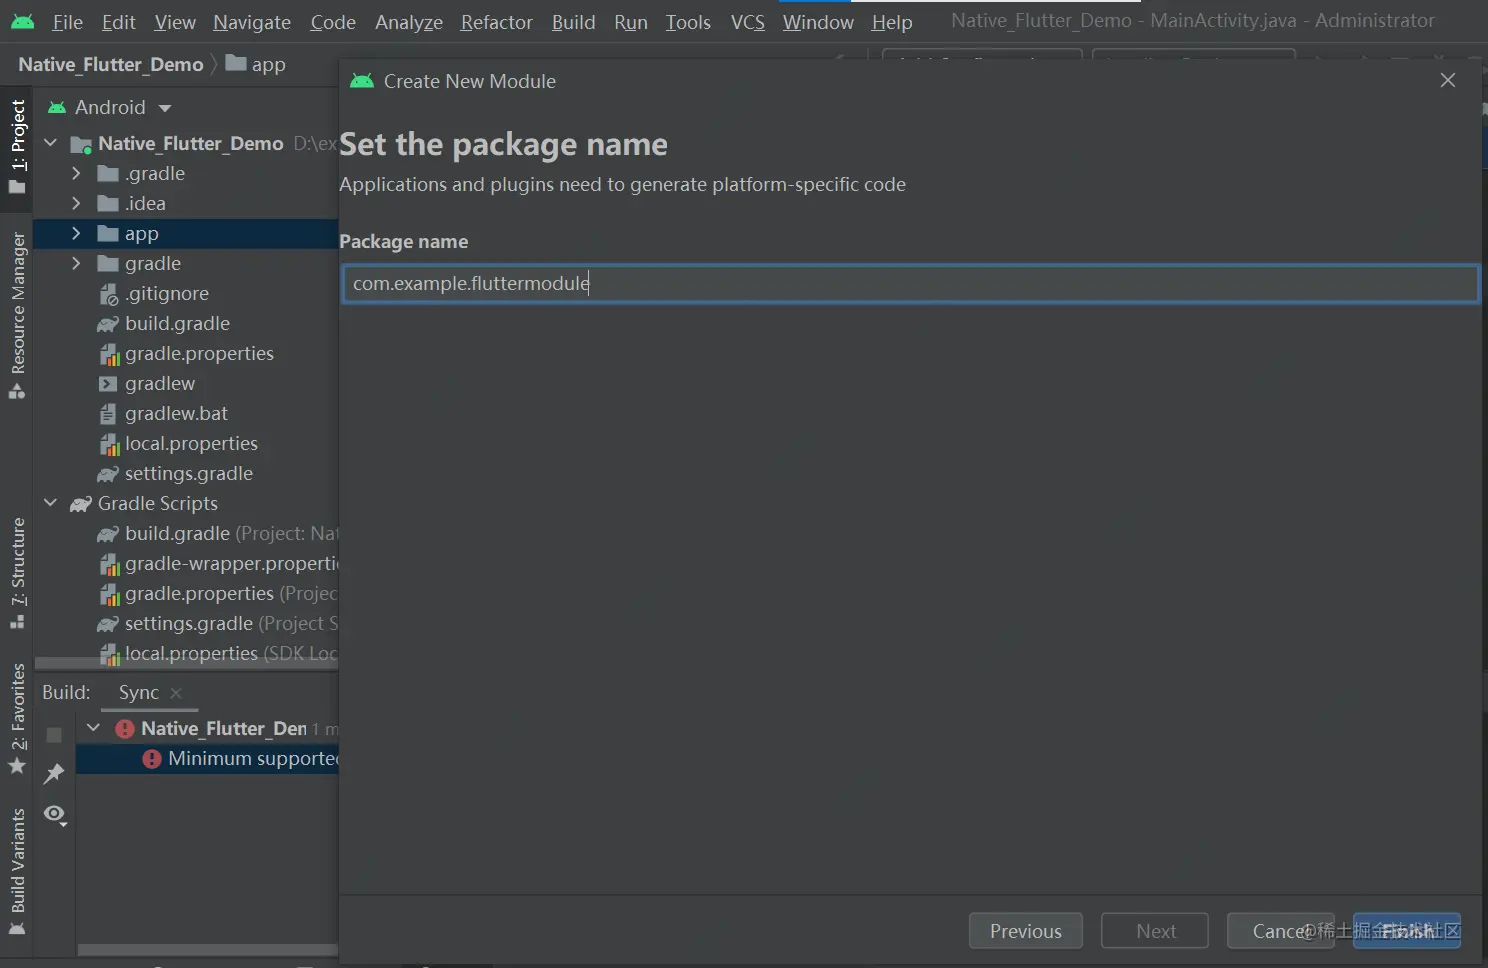Open the 2: Favorites tool window
Screen dimensions: 1488x968
click(17, 718)
